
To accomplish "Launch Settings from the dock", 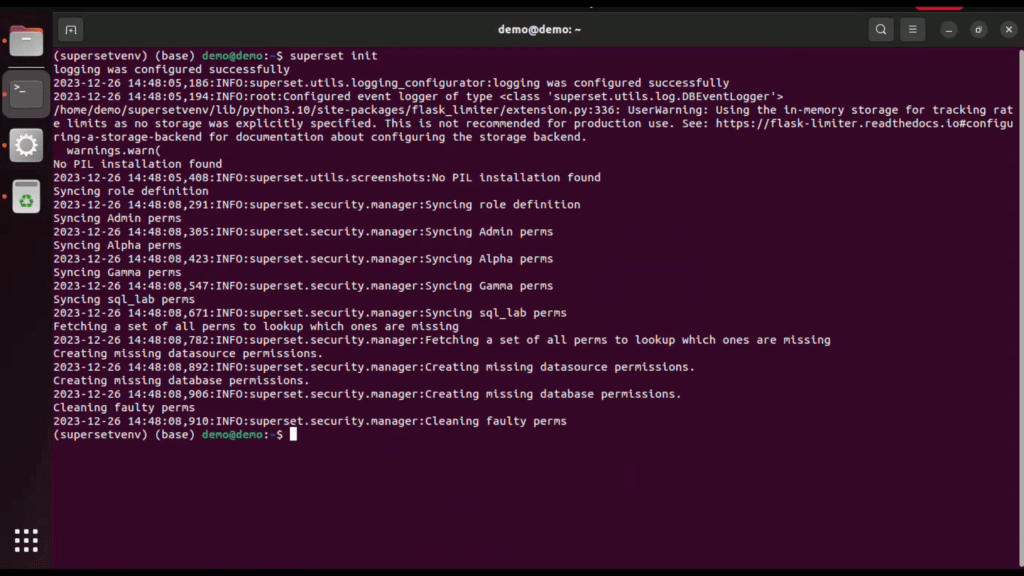I will tap(26, 145).
